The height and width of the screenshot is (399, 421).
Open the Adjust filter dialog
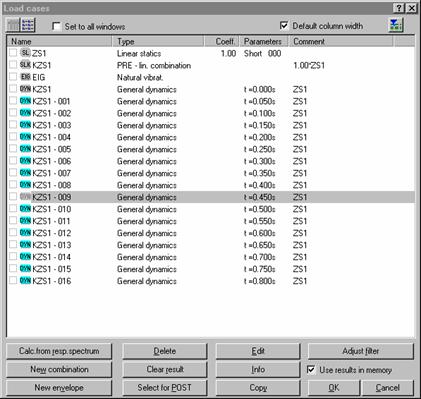[361, 351]
